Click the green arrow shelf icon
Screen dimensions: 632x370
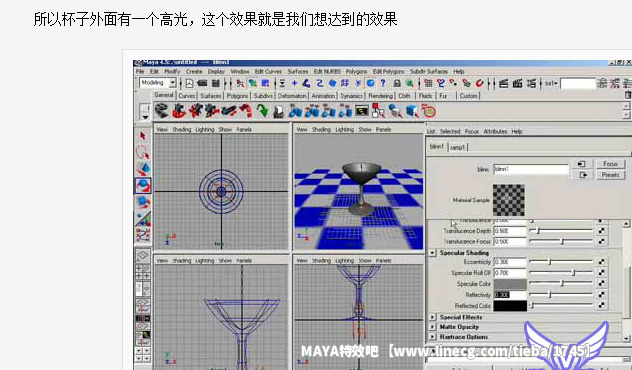pyautogui.click(x=262, y=110)
